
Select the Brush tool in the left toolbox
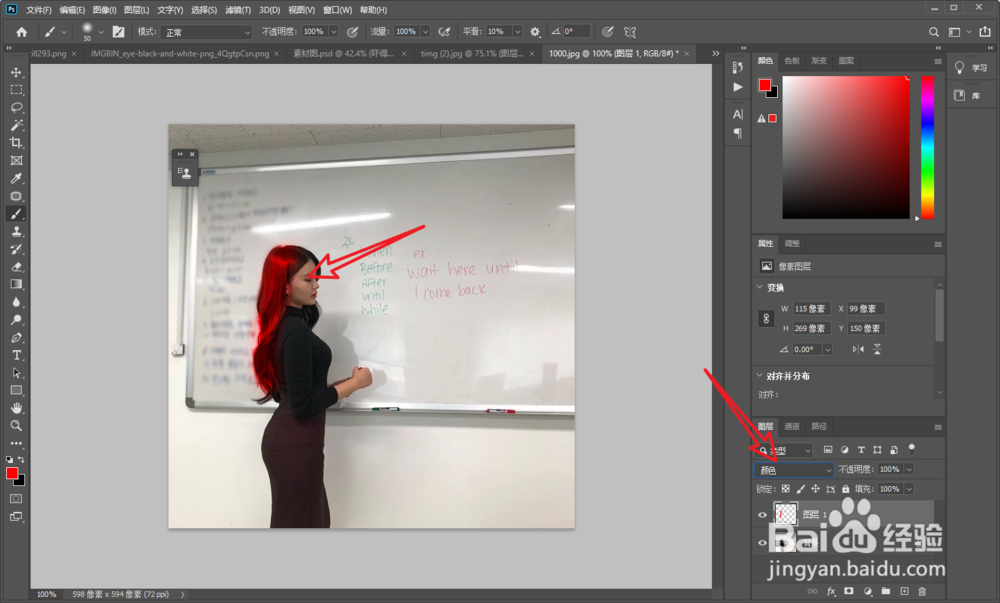17,214
